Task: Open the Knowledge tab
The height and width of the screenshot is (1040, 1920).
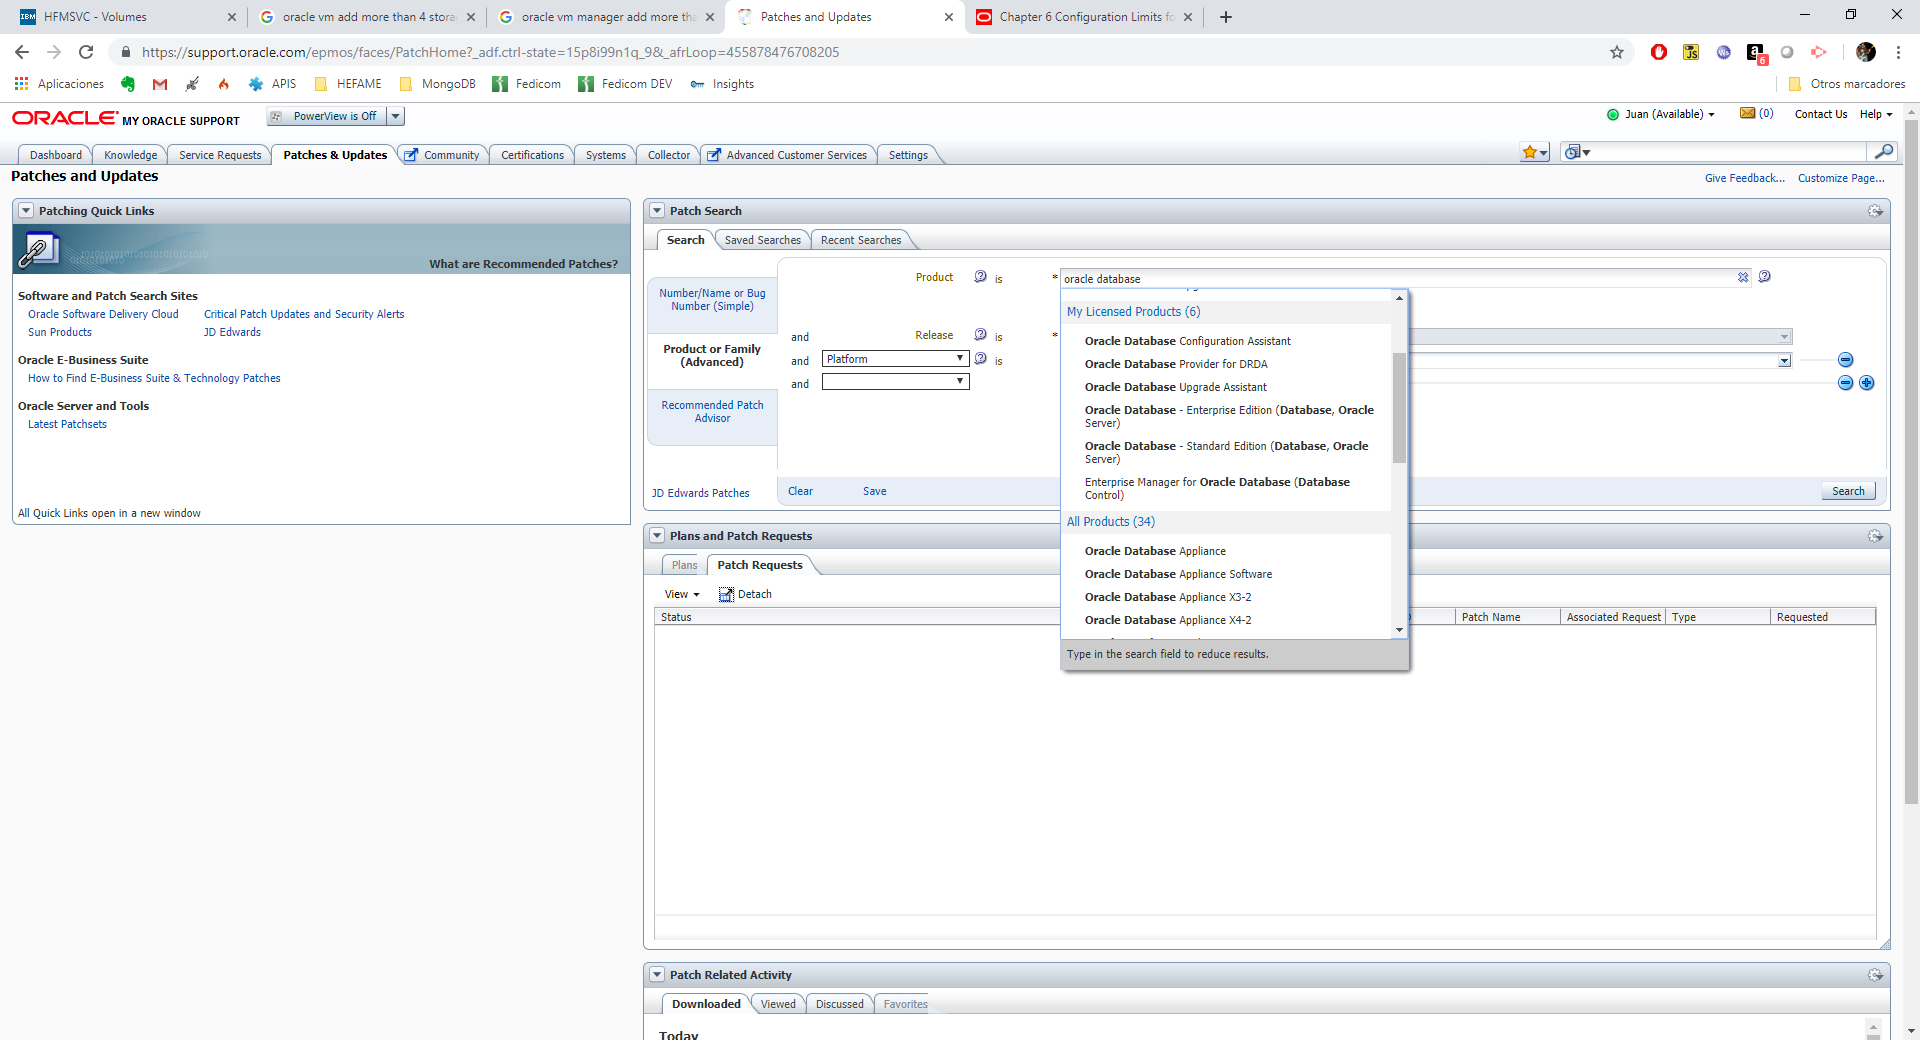Action: tap(129, 154)
